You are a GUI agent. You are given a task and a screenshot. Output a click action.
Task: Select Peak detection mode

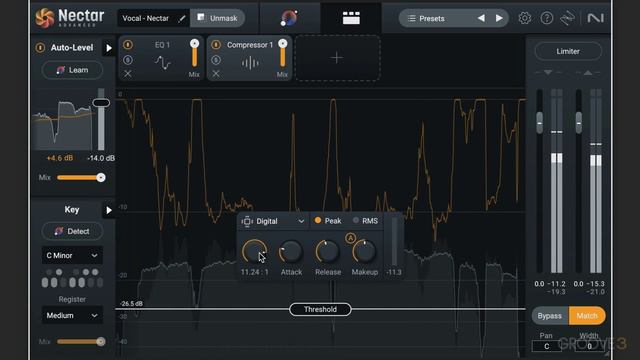click(x=328, y=221)
